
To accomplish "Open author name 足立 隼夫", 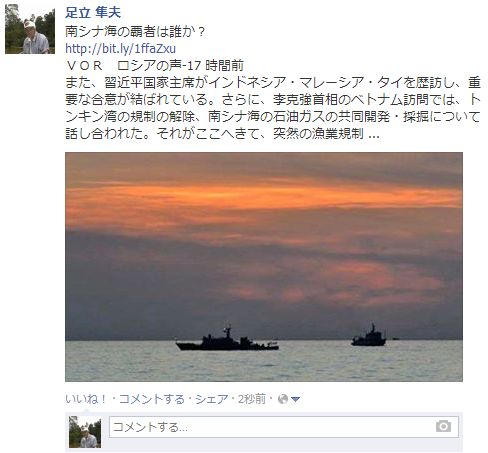I will pyautogui.click(x=93, y=13).
